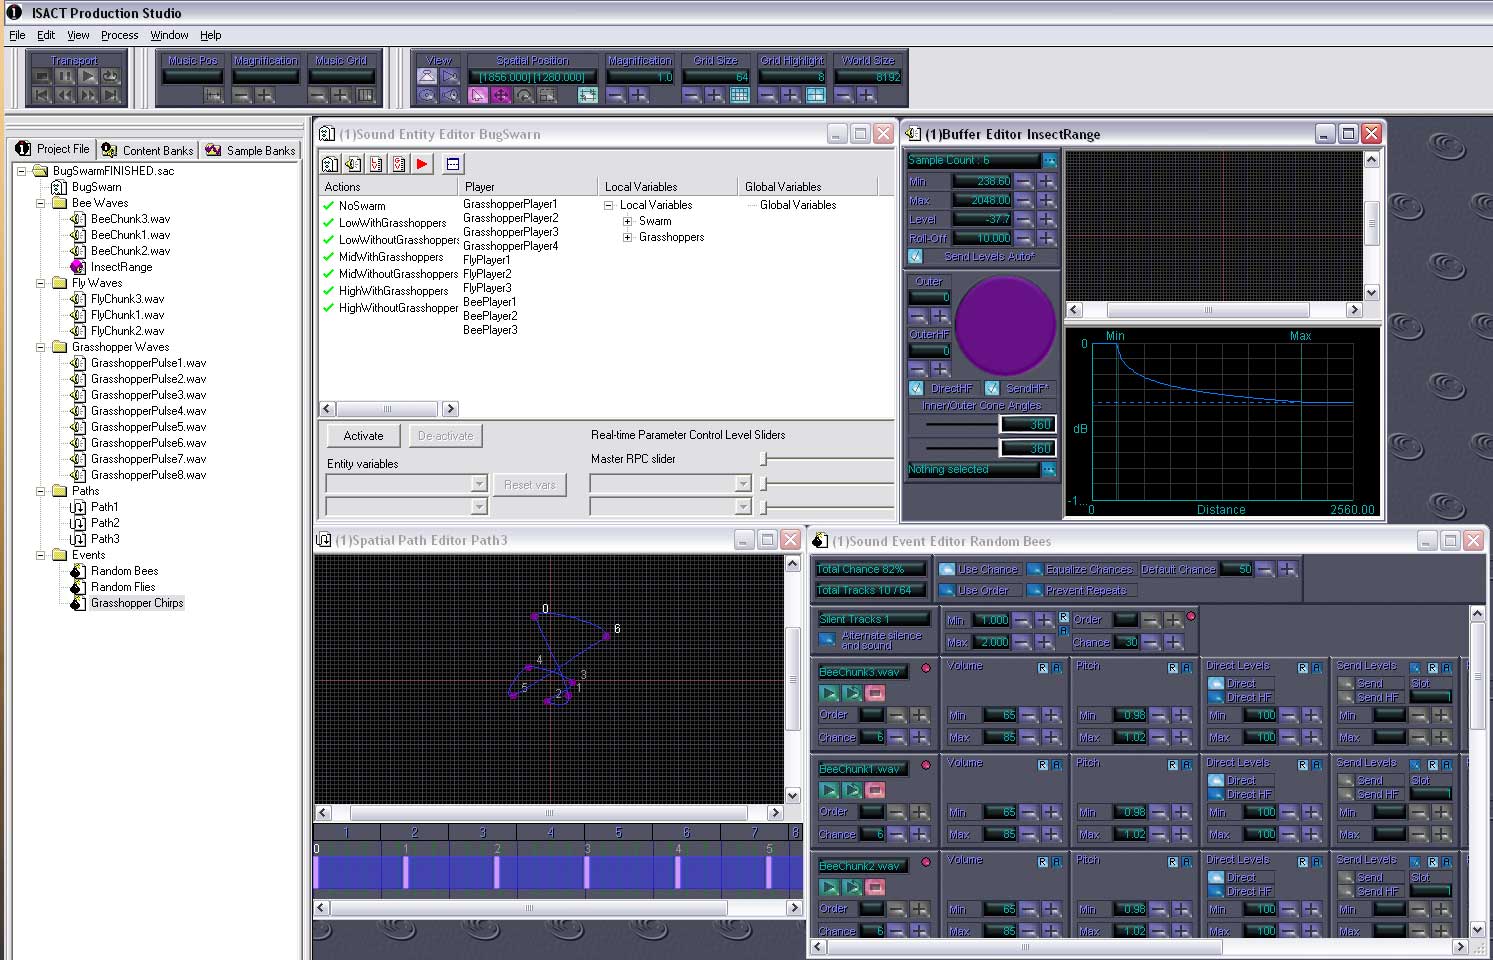Screen dimensions: 1493x960
Task: Click Transport fast-forward button
Action: click(x=88, y=95)
